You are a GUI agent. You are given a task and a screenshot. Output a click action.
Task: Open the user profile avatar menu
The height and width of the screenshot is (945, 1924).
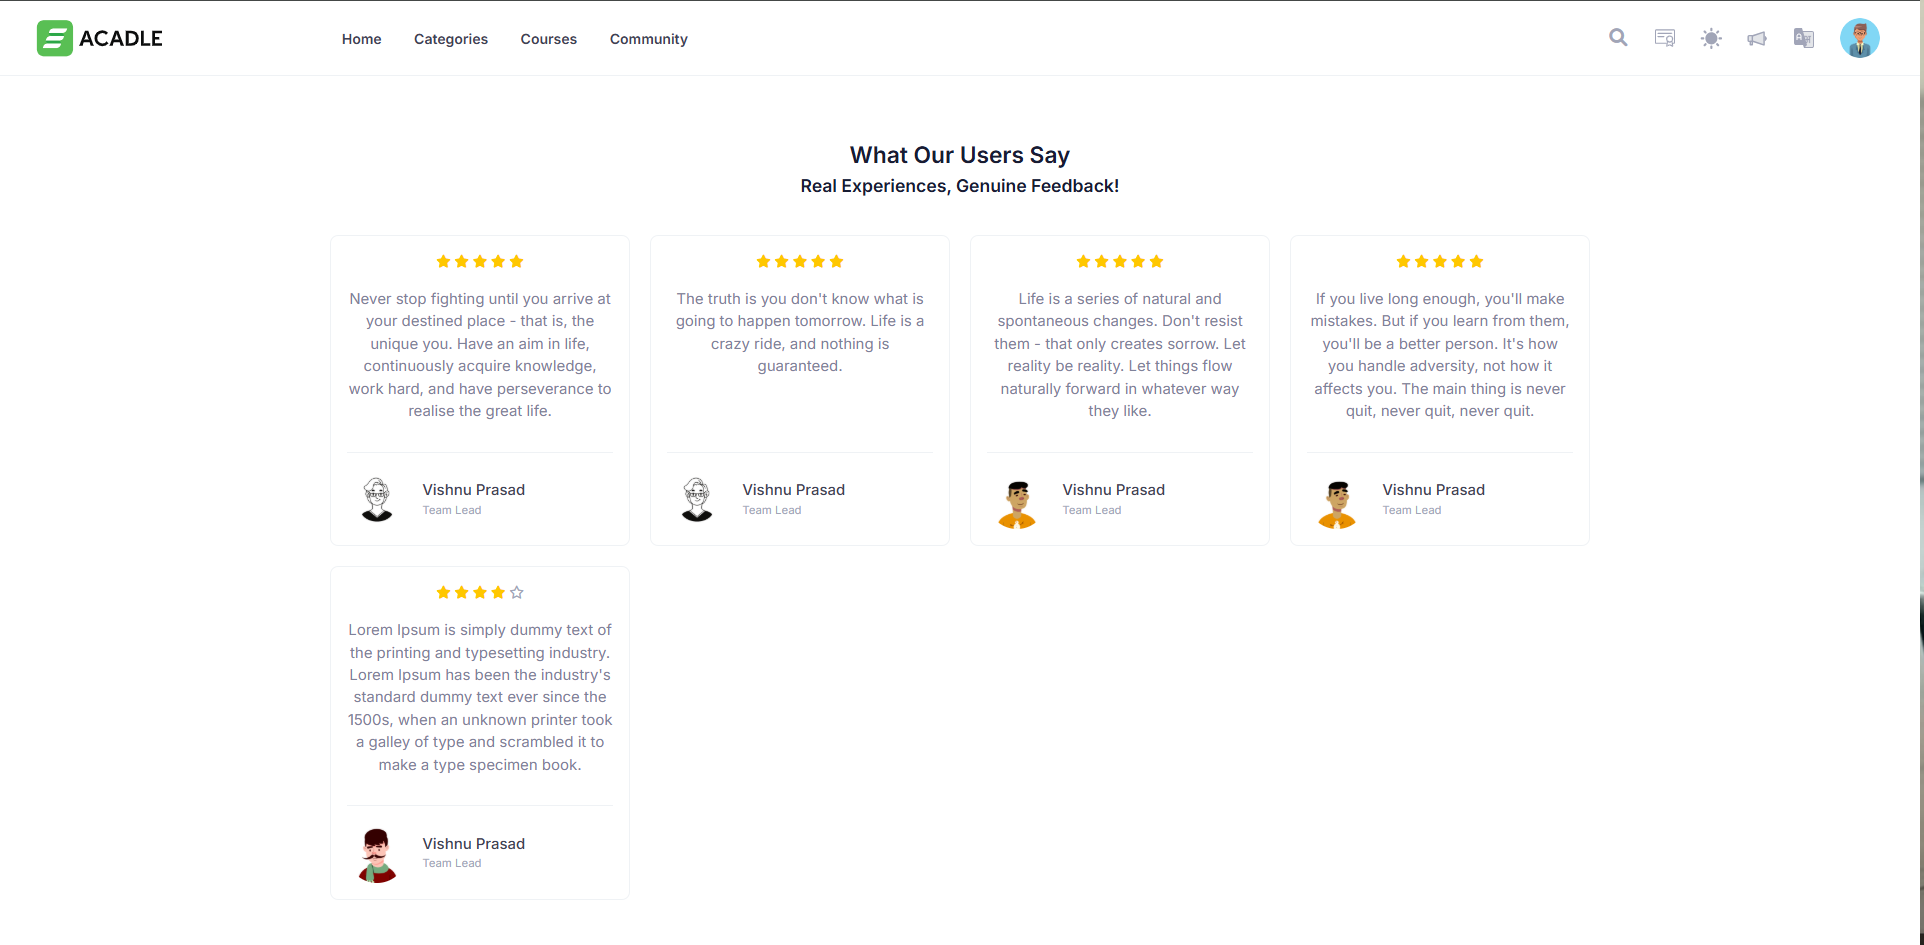coord(1860,38)
